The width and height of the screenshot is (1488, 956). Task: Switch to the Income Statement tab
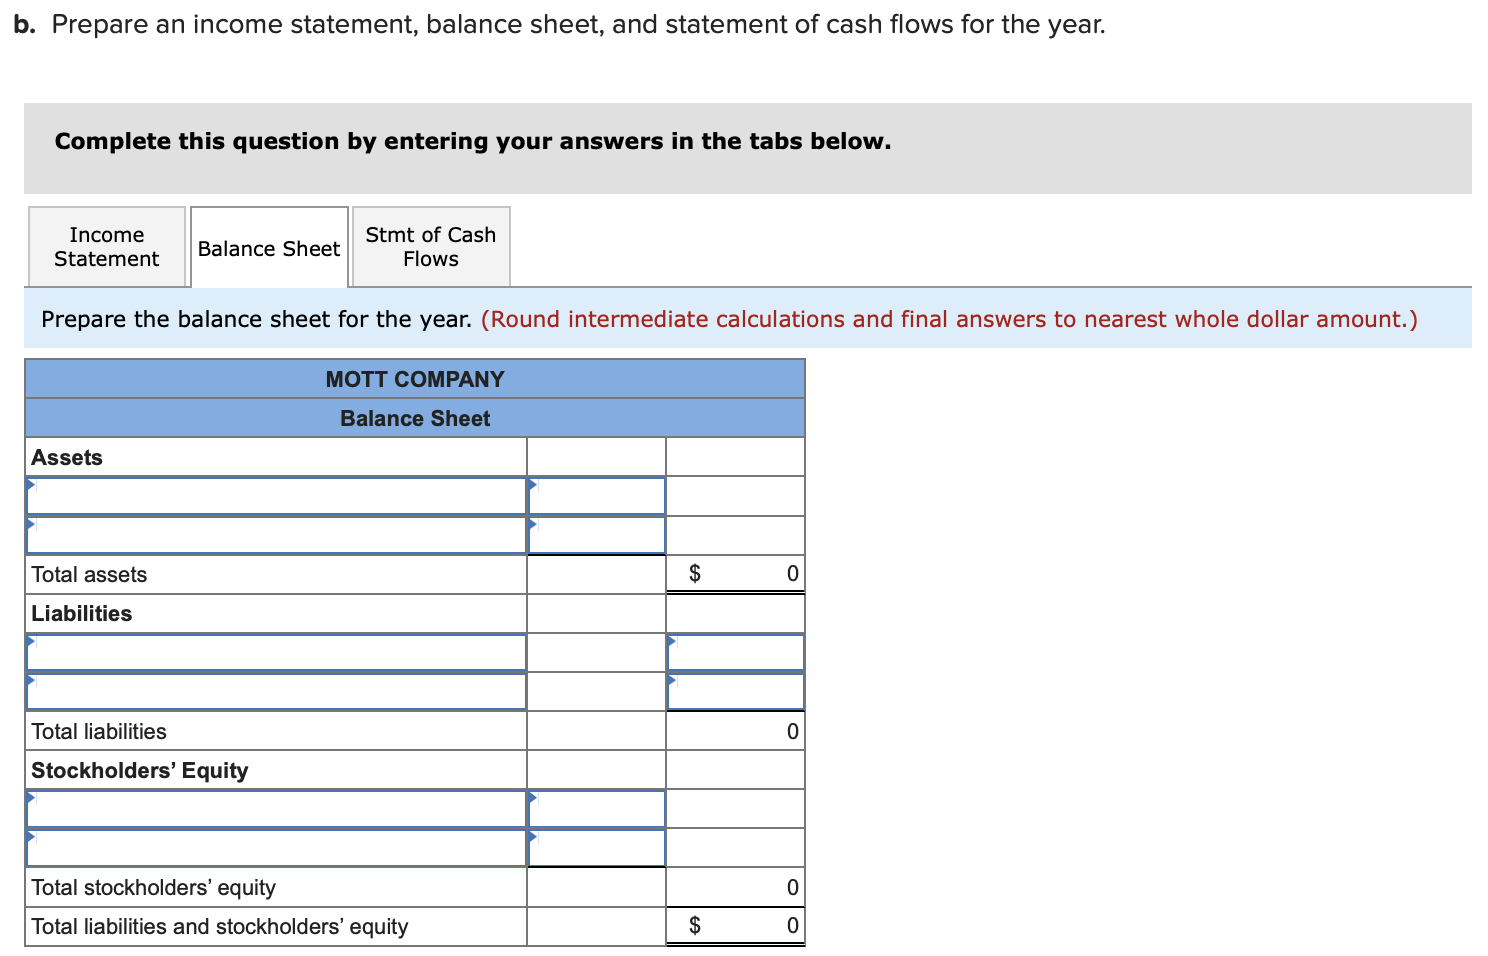[106, 246]
